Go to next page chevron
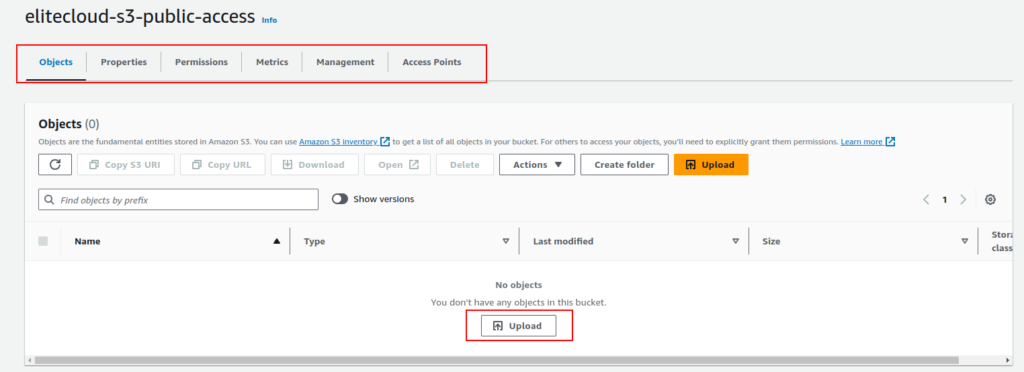The image size is (1024, 372). (x=963, y=200)
